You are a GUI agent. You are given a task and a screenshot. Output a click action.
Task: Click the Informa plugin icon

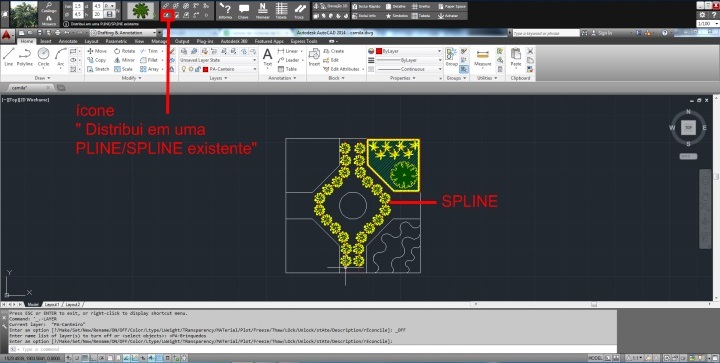tap(225, 11)
